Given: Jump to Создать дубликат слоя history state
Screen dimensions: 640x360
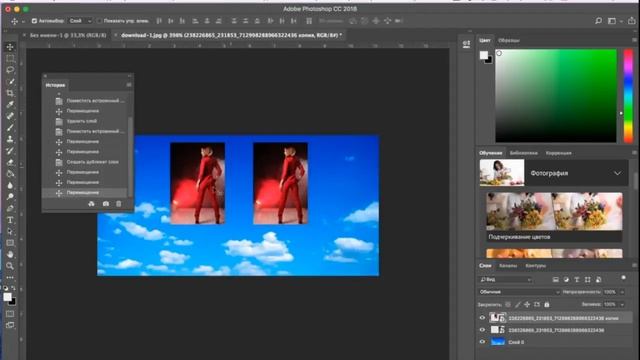Looking at the screenshot, I should click(x=93, y=162).
